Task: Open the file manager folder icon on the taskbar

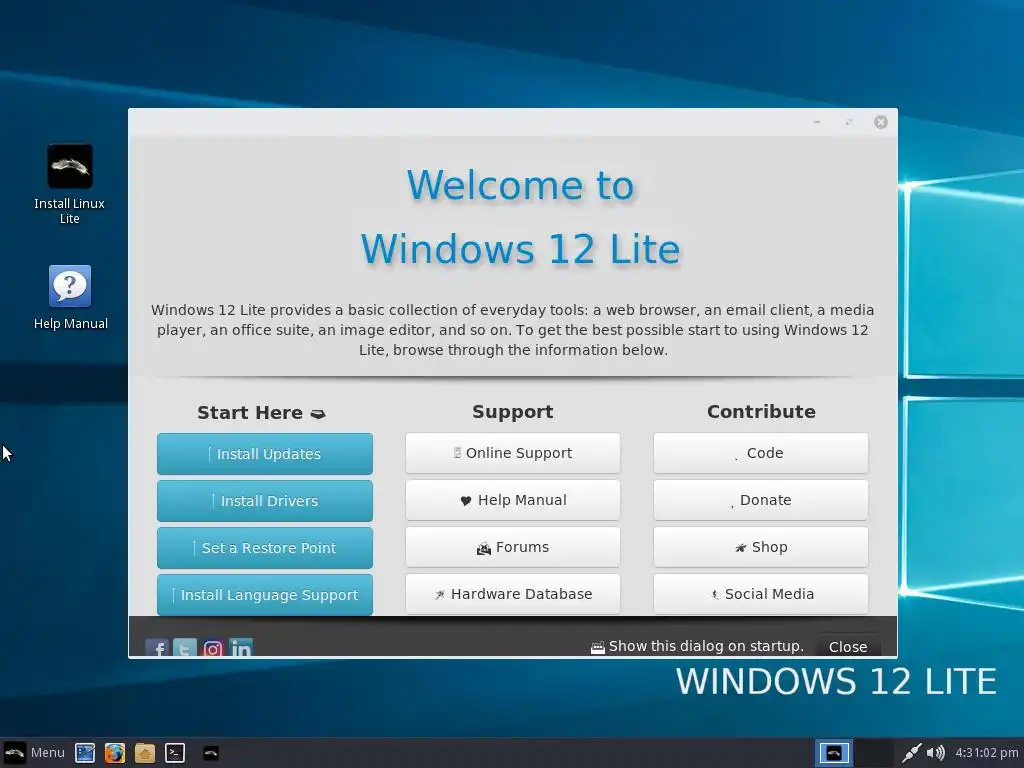Action: (145, 753)
